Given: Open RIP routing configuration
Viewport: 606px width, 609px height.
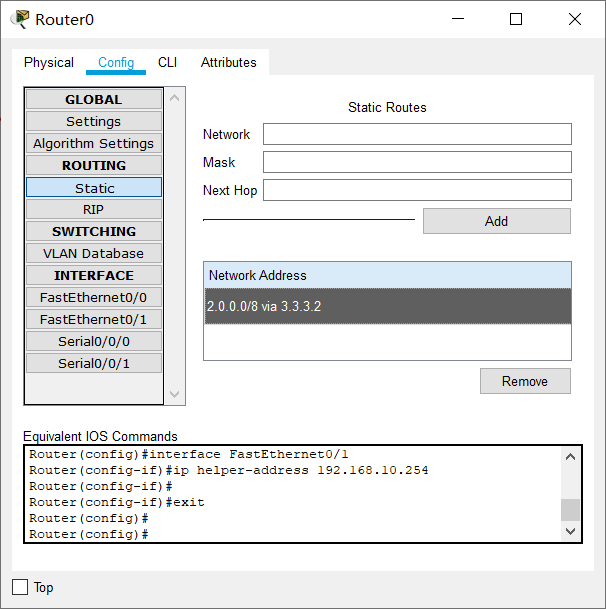Looking at the screenshot, I should click(94, 209).
